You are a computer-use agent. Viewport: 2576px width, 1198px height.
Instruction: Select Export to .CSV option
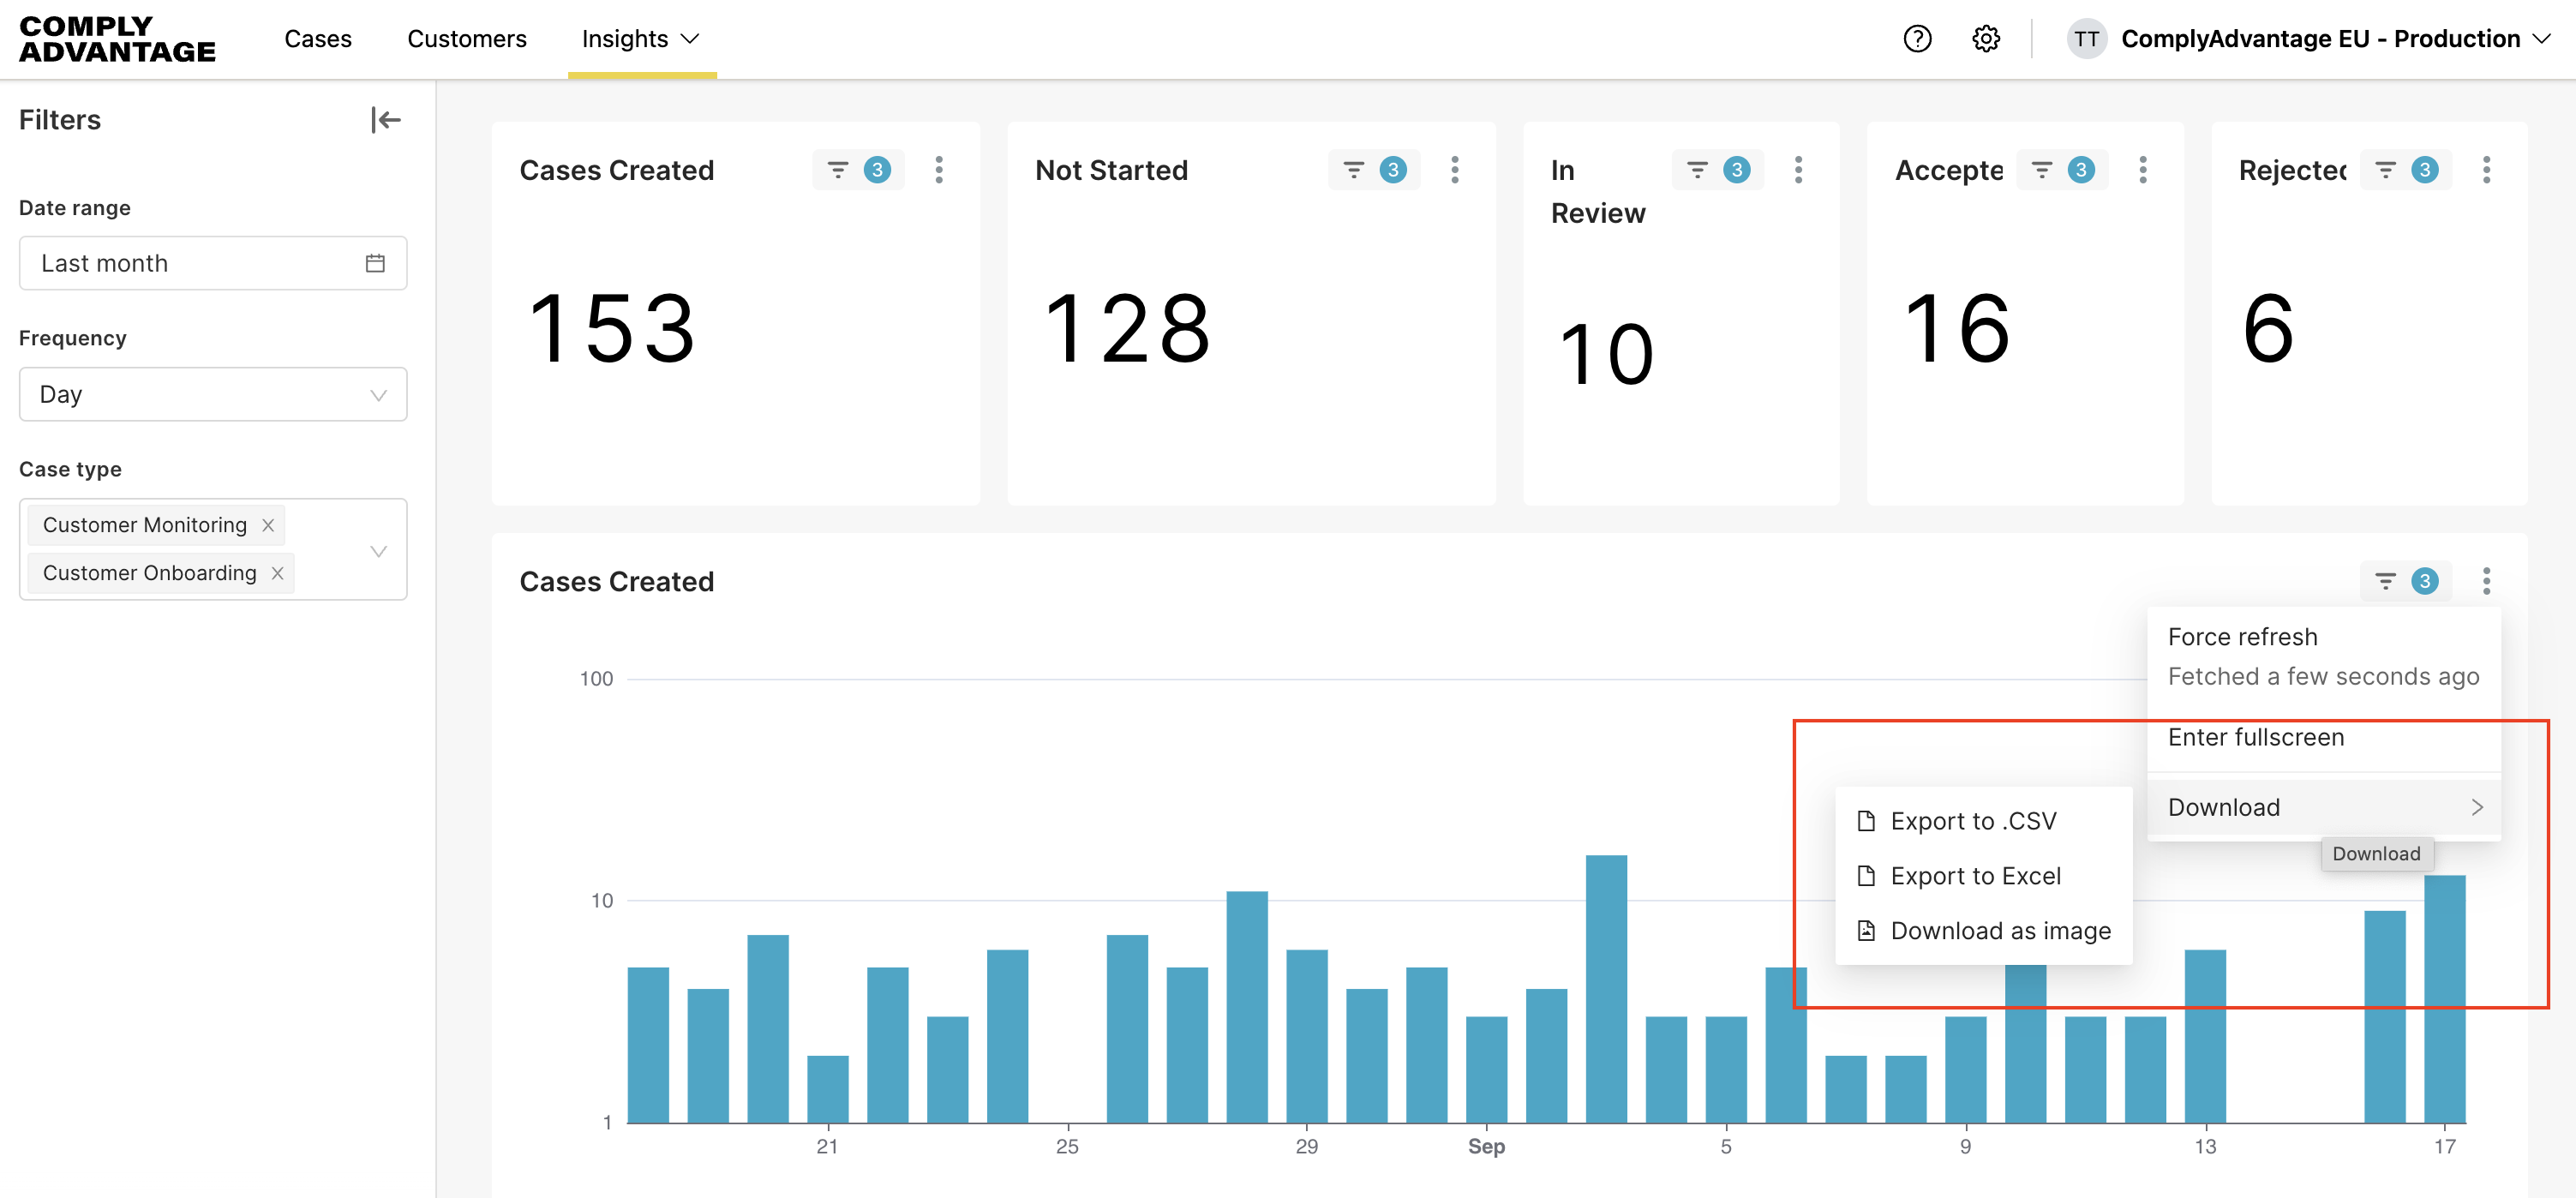(x=1972, y=821)
